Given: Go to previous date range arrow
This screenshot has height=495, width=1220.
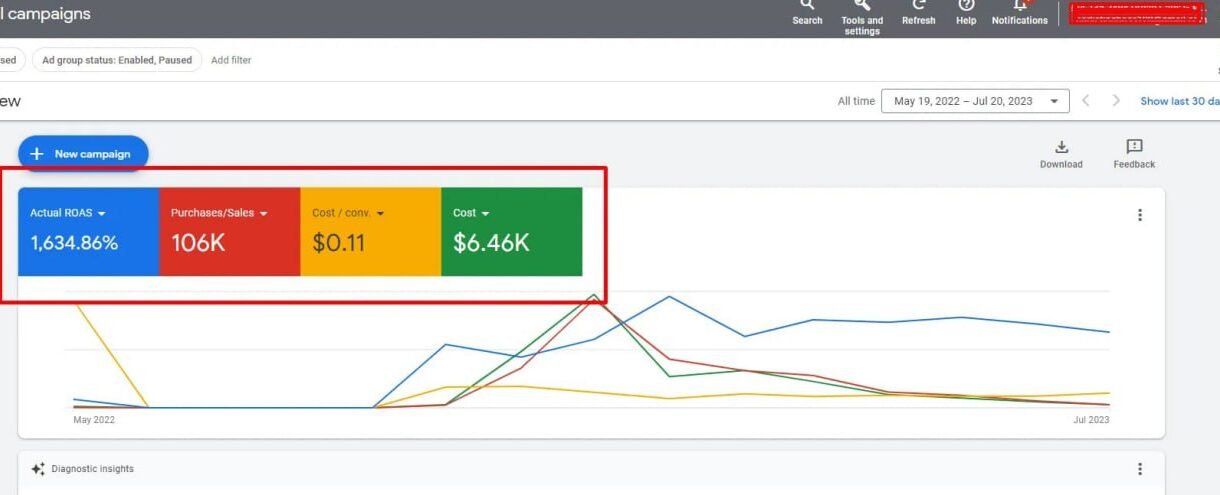Looking at the screenshot, I should tap(1086, 101).
